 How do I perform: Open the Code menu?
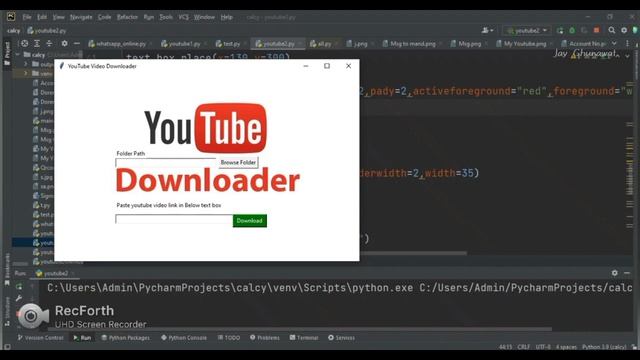(104, 17)
